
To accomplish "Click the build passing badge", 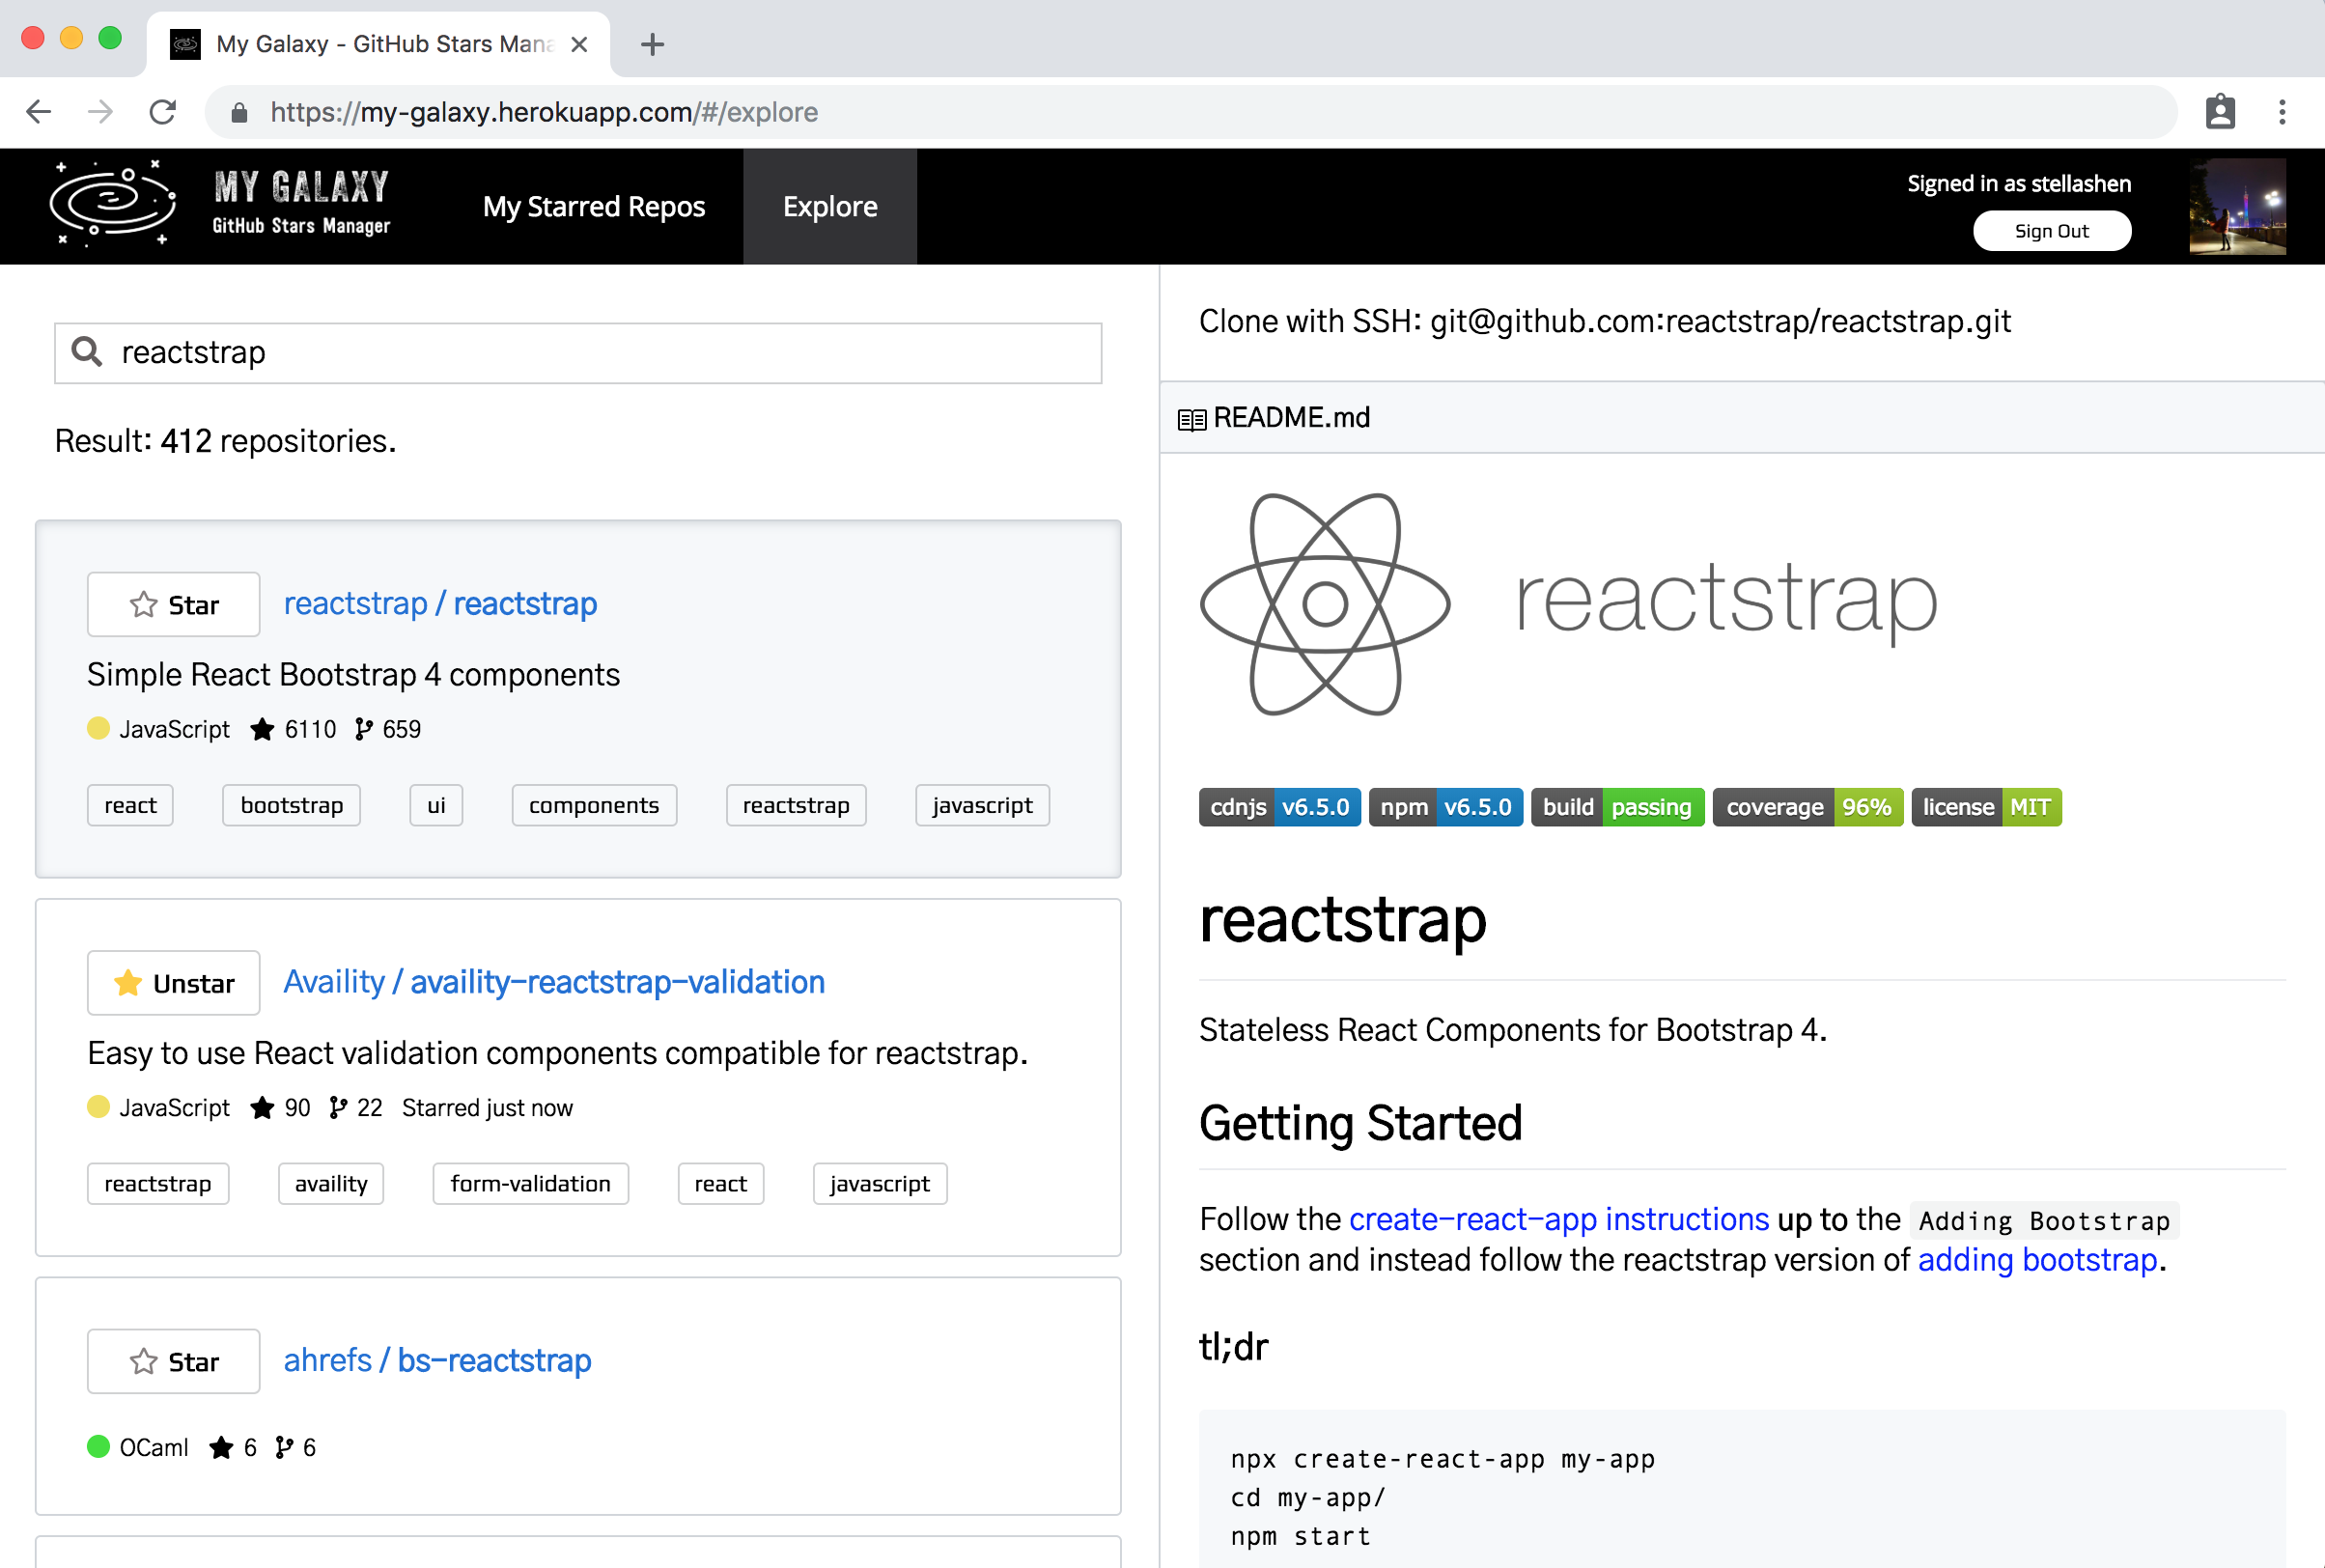I will [x=1617, y=807].
